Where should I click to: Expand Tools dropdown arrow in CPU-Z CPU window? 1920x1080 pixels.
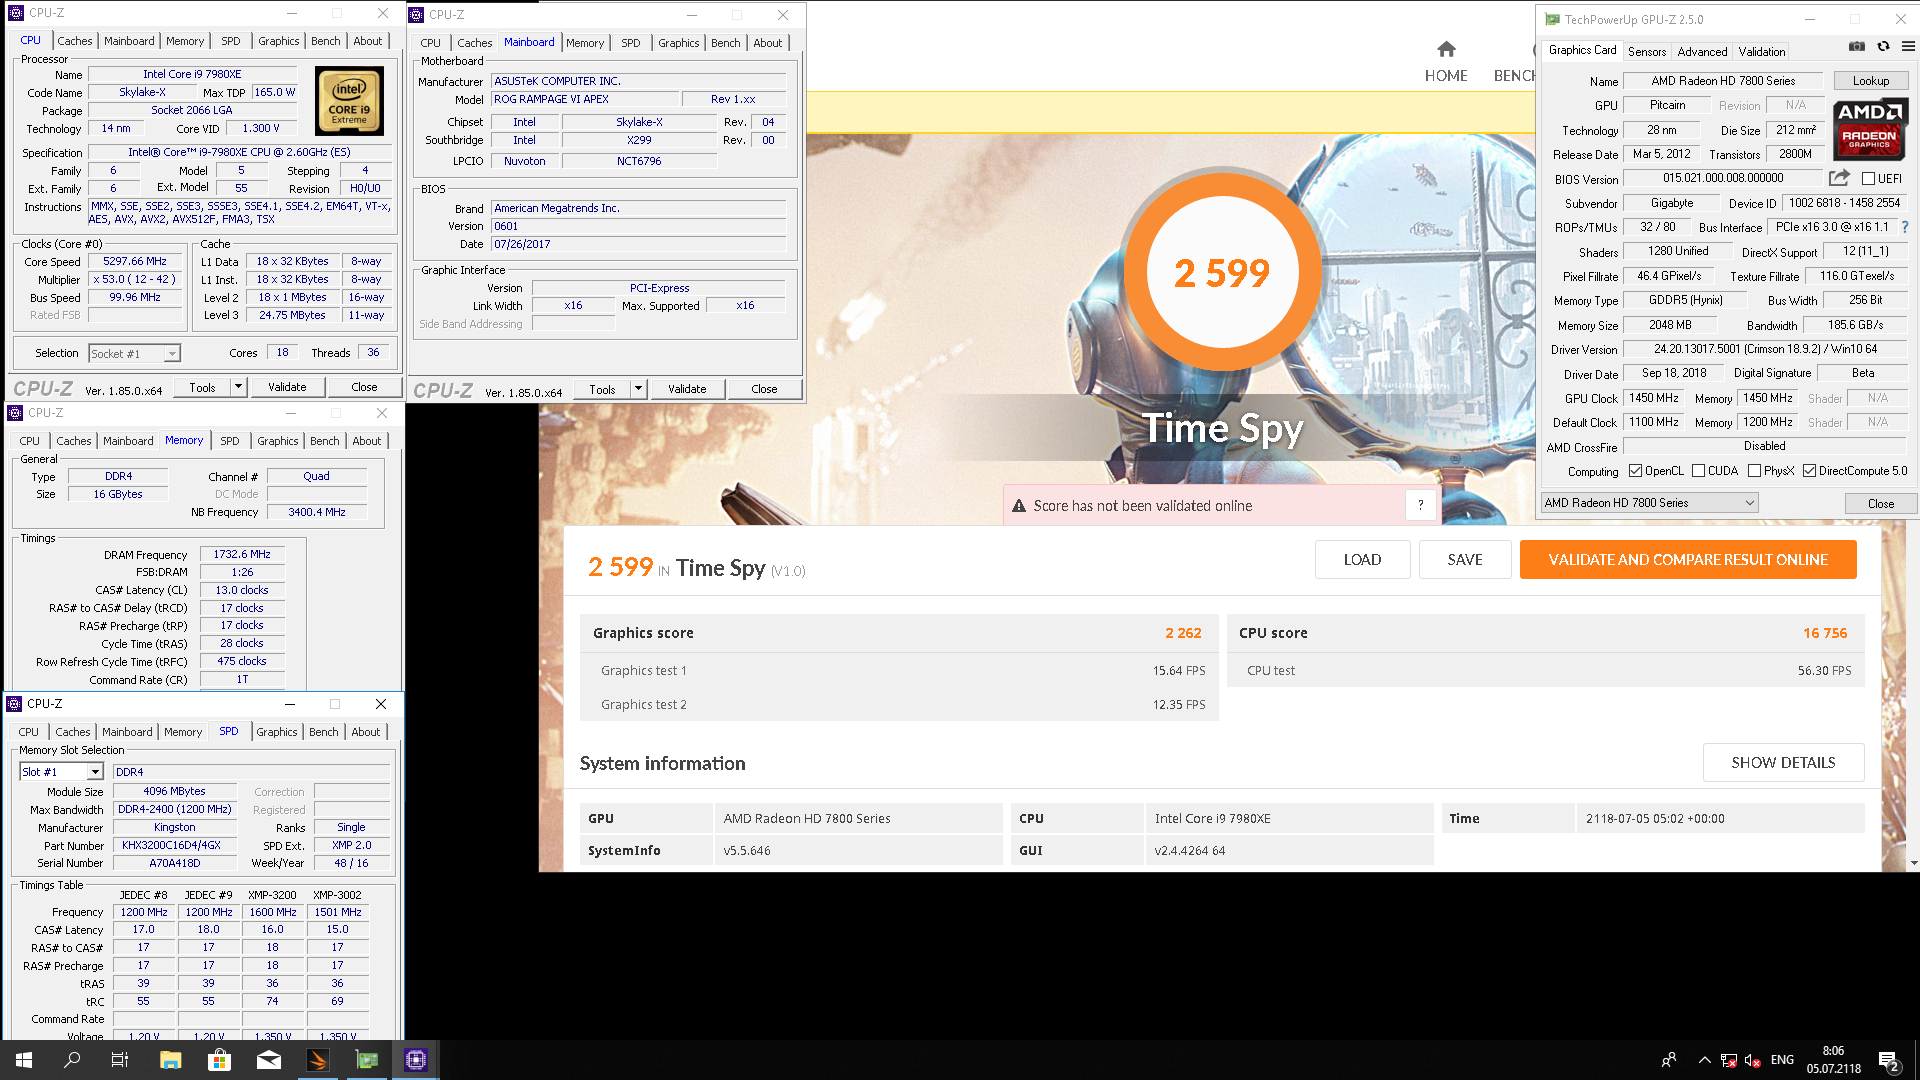[238, 387]
